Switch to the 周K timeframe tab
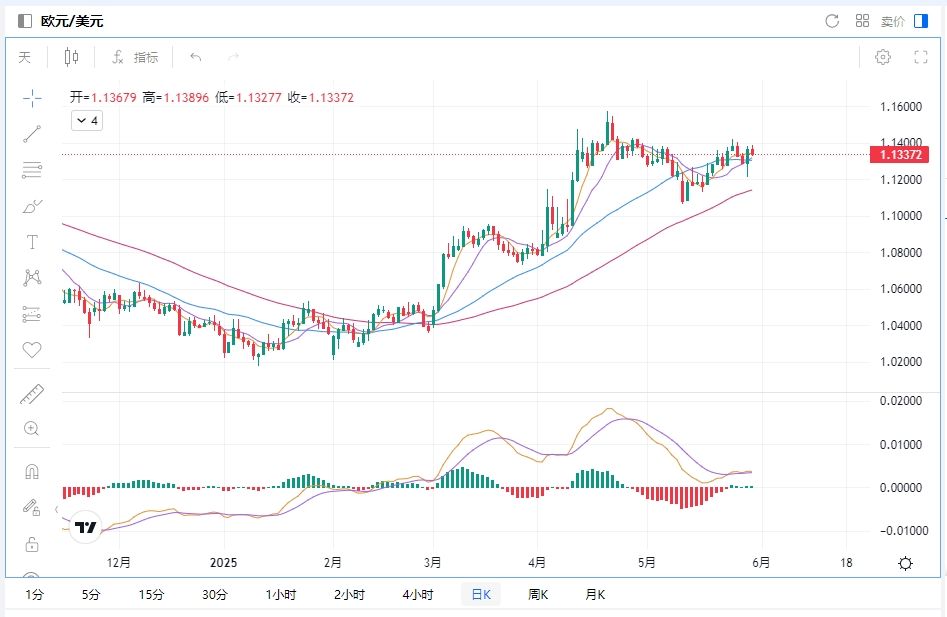Image resolution: width=947 pixels, height=617 pixels. point(538,594)
